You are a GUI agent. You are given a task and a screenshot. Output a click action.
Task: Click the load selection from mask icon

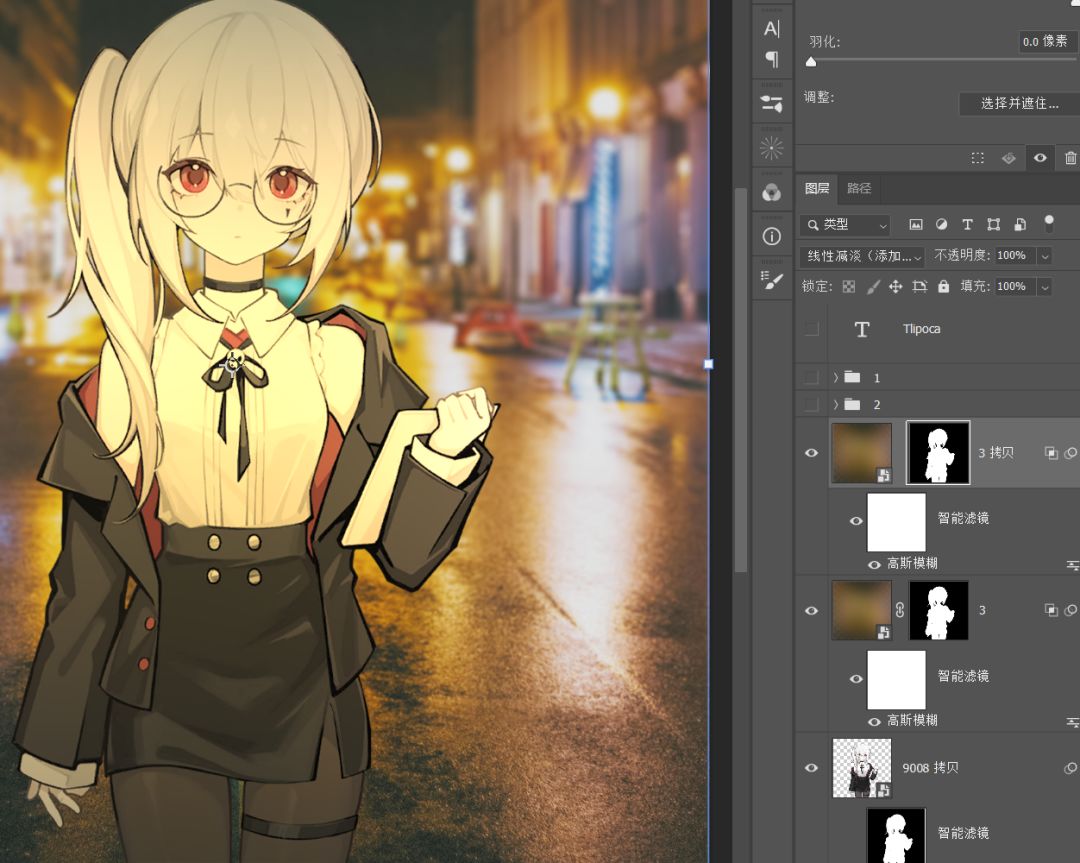pos(978,158)
